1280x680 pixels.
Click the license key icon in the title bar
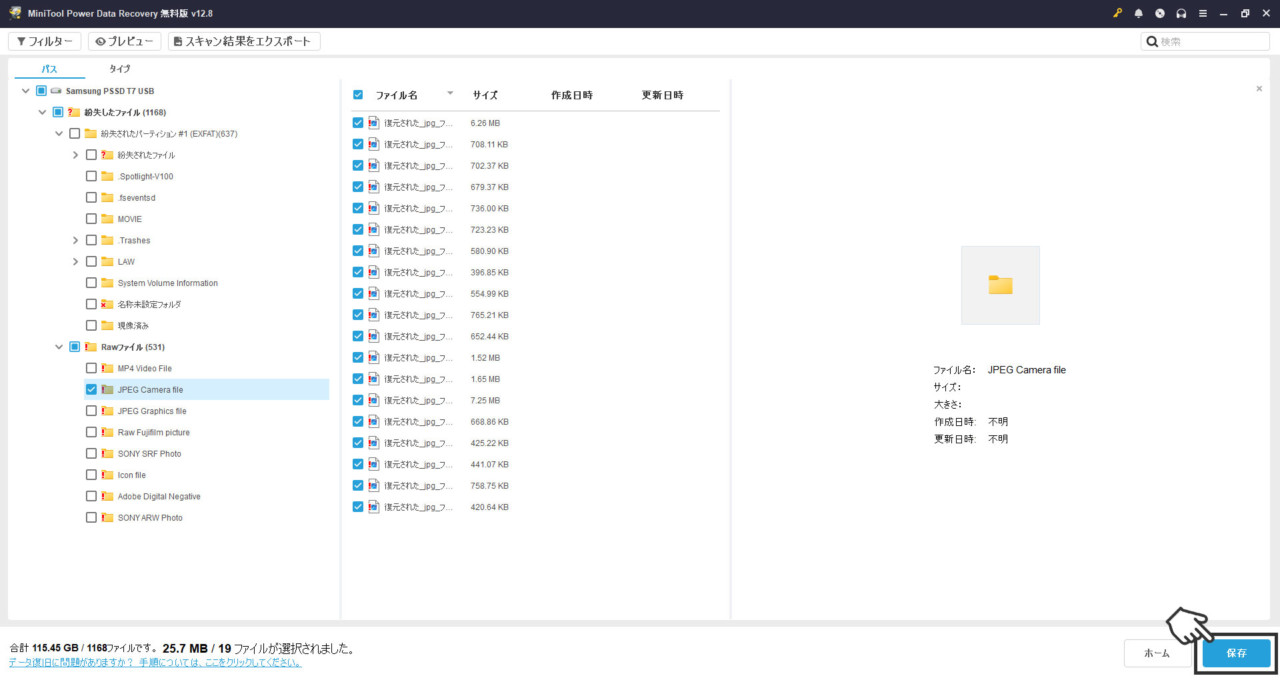coord(1118,13)
